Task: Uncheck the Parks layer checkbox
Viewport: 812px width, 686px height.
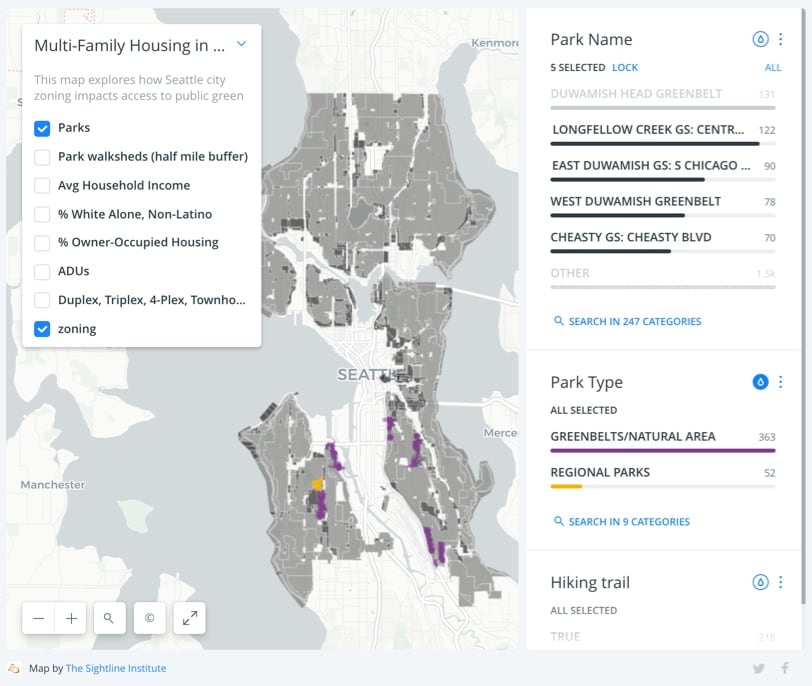Action: 42,128
